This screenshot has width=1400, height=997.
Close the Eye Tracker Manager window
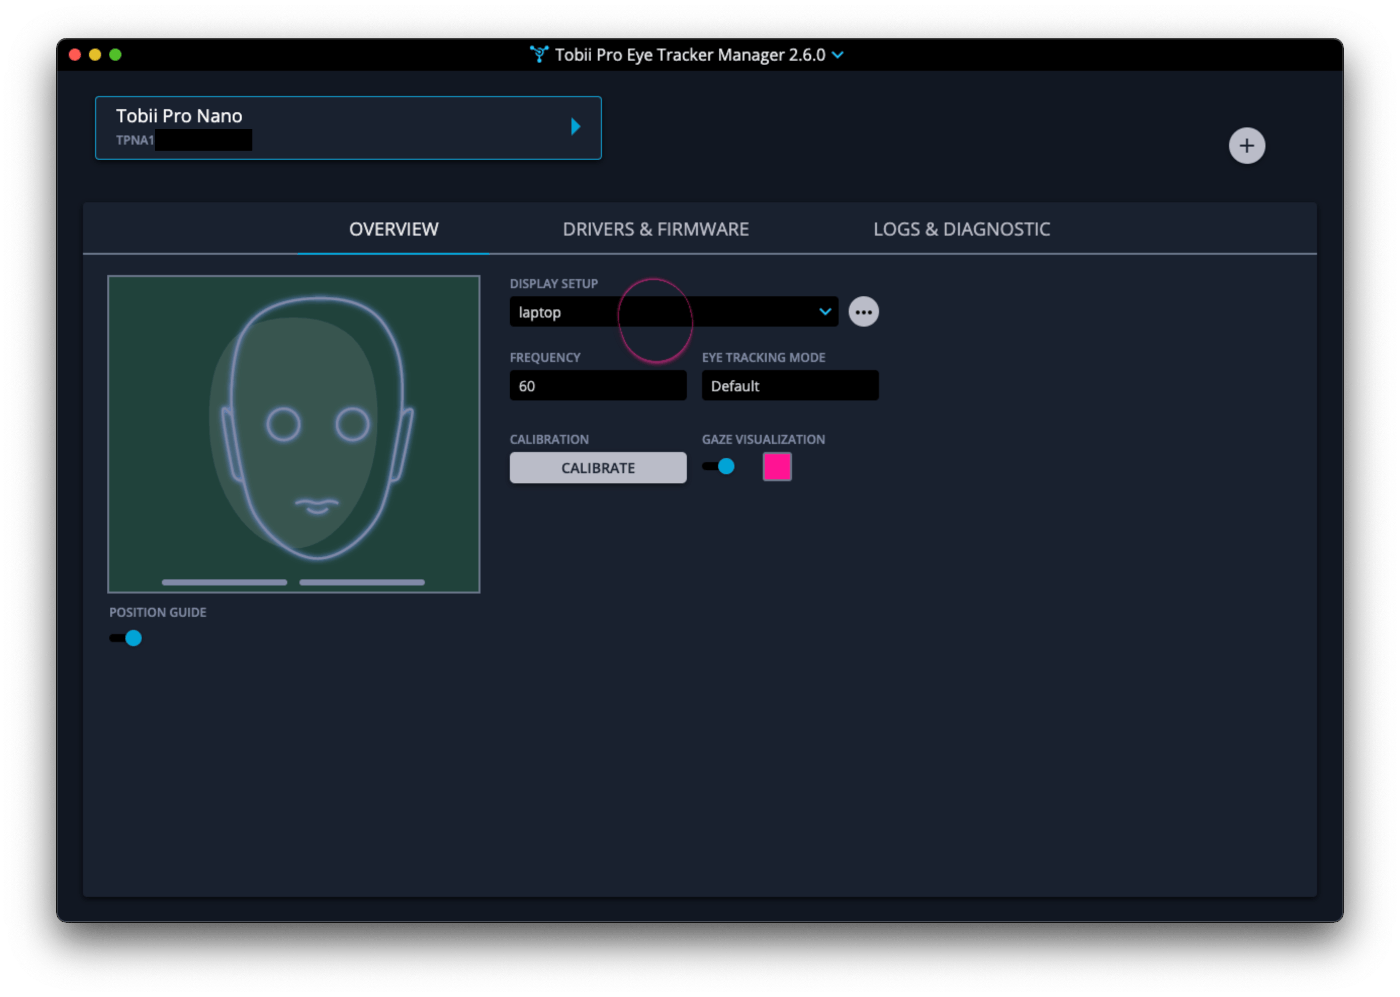(x=75, y=55)
